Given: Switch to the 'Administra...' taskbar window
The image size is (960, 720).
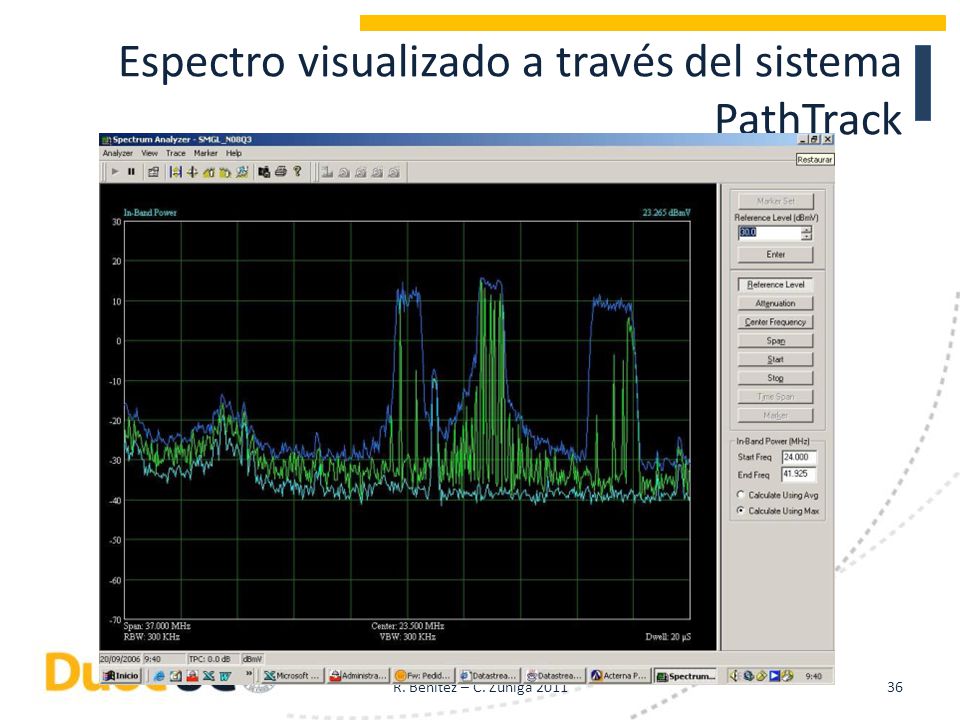Looking at the screenshot, I should (358, 676).
